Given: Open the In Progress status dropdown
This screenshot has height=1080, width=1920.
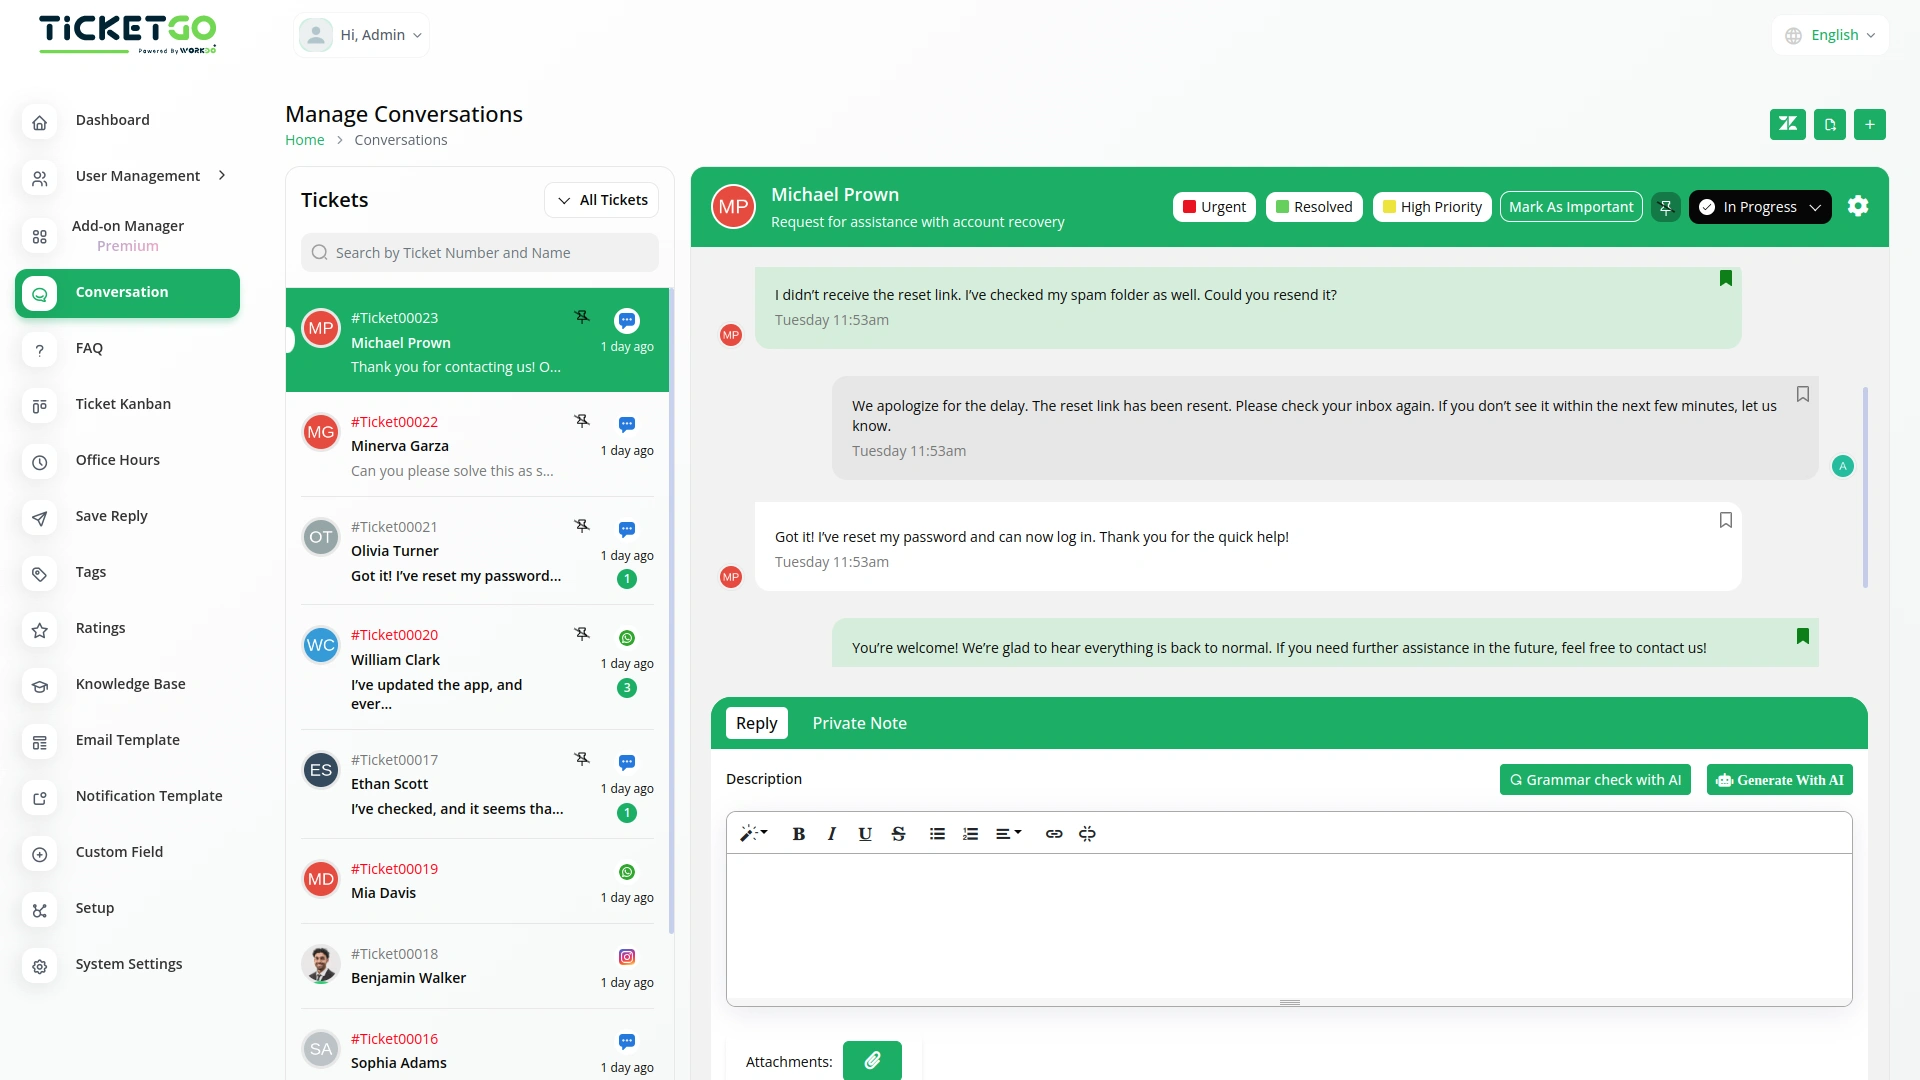Looking at the screenshot, I should [1760, 207].
